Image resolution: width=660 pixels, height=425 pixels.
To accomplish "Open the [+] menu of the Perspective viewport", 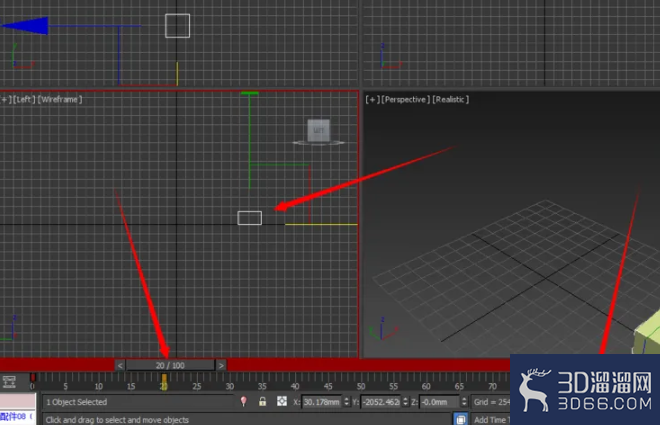I will [372, 99].
